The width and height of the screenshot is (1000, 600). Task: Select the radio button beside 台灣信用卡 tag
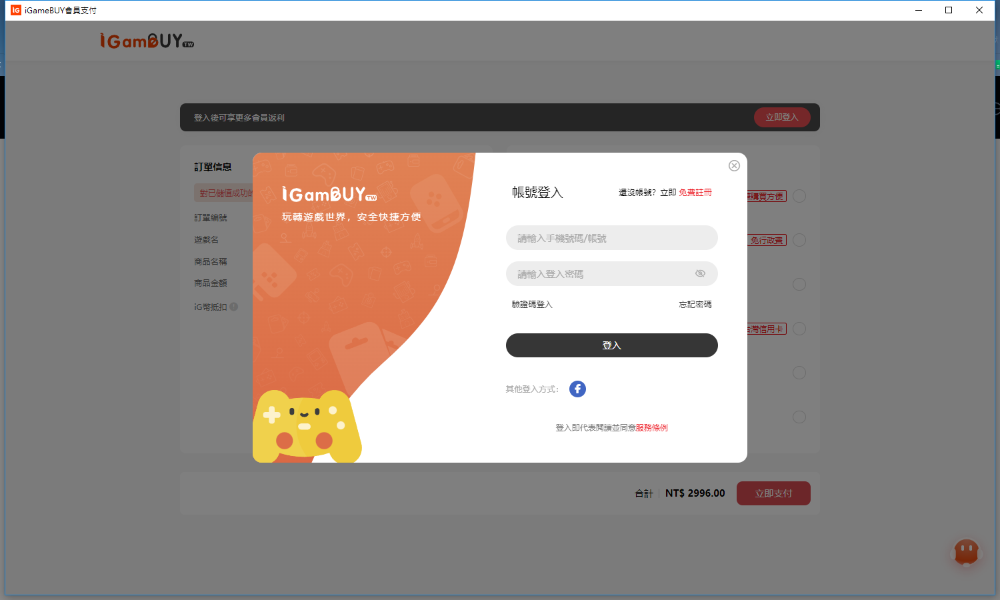[799, 329]
